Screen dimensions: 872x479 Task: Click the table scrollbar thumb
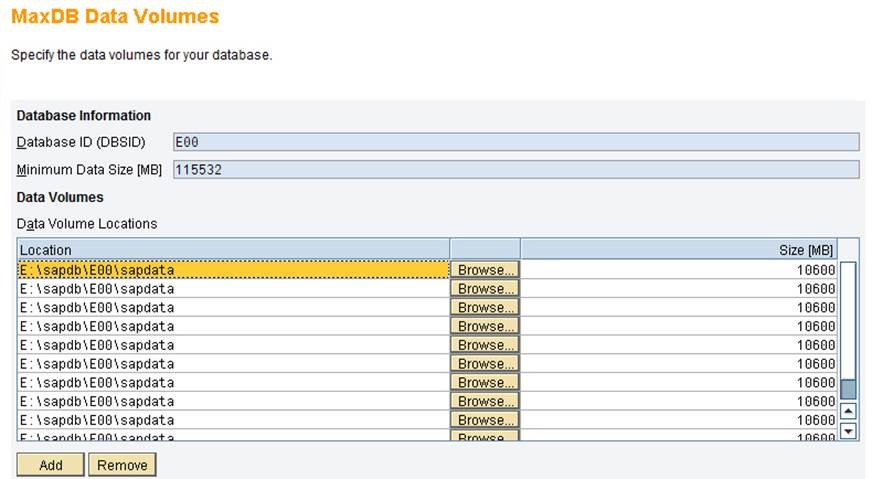click(x=848, y=389)
